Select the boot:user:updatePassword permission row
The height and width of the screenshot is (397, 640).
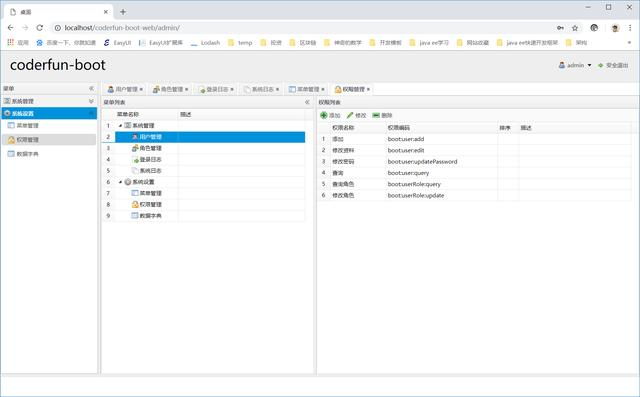(475, 162)
